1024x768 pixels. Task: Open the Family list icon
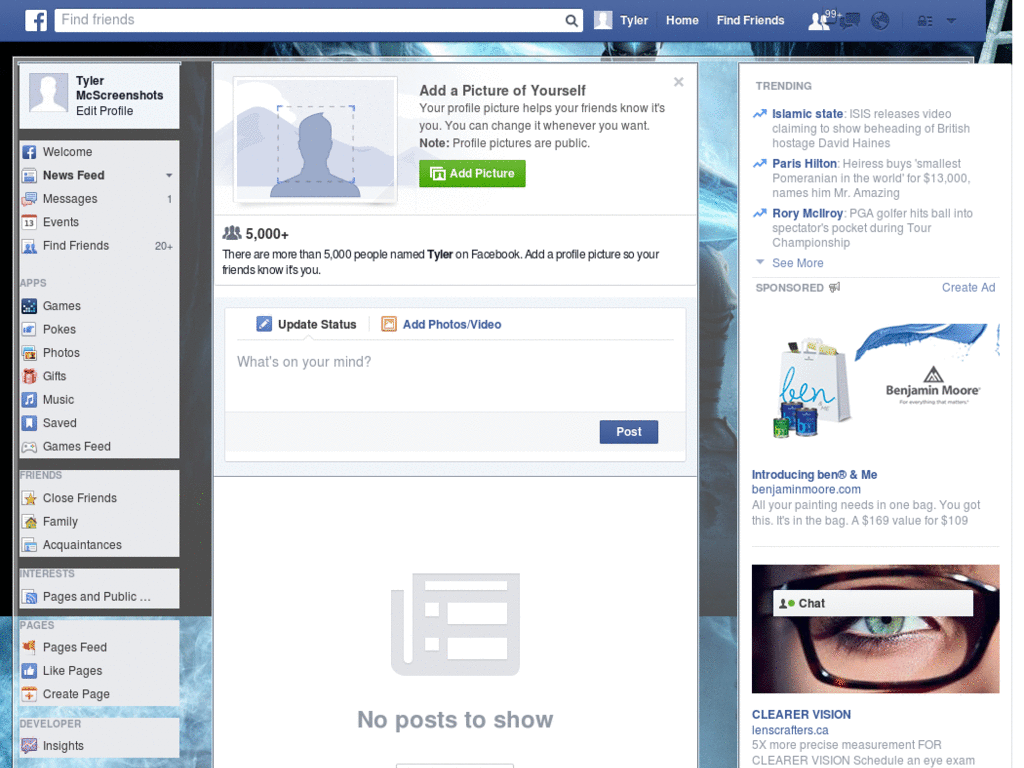click(29, 522)
